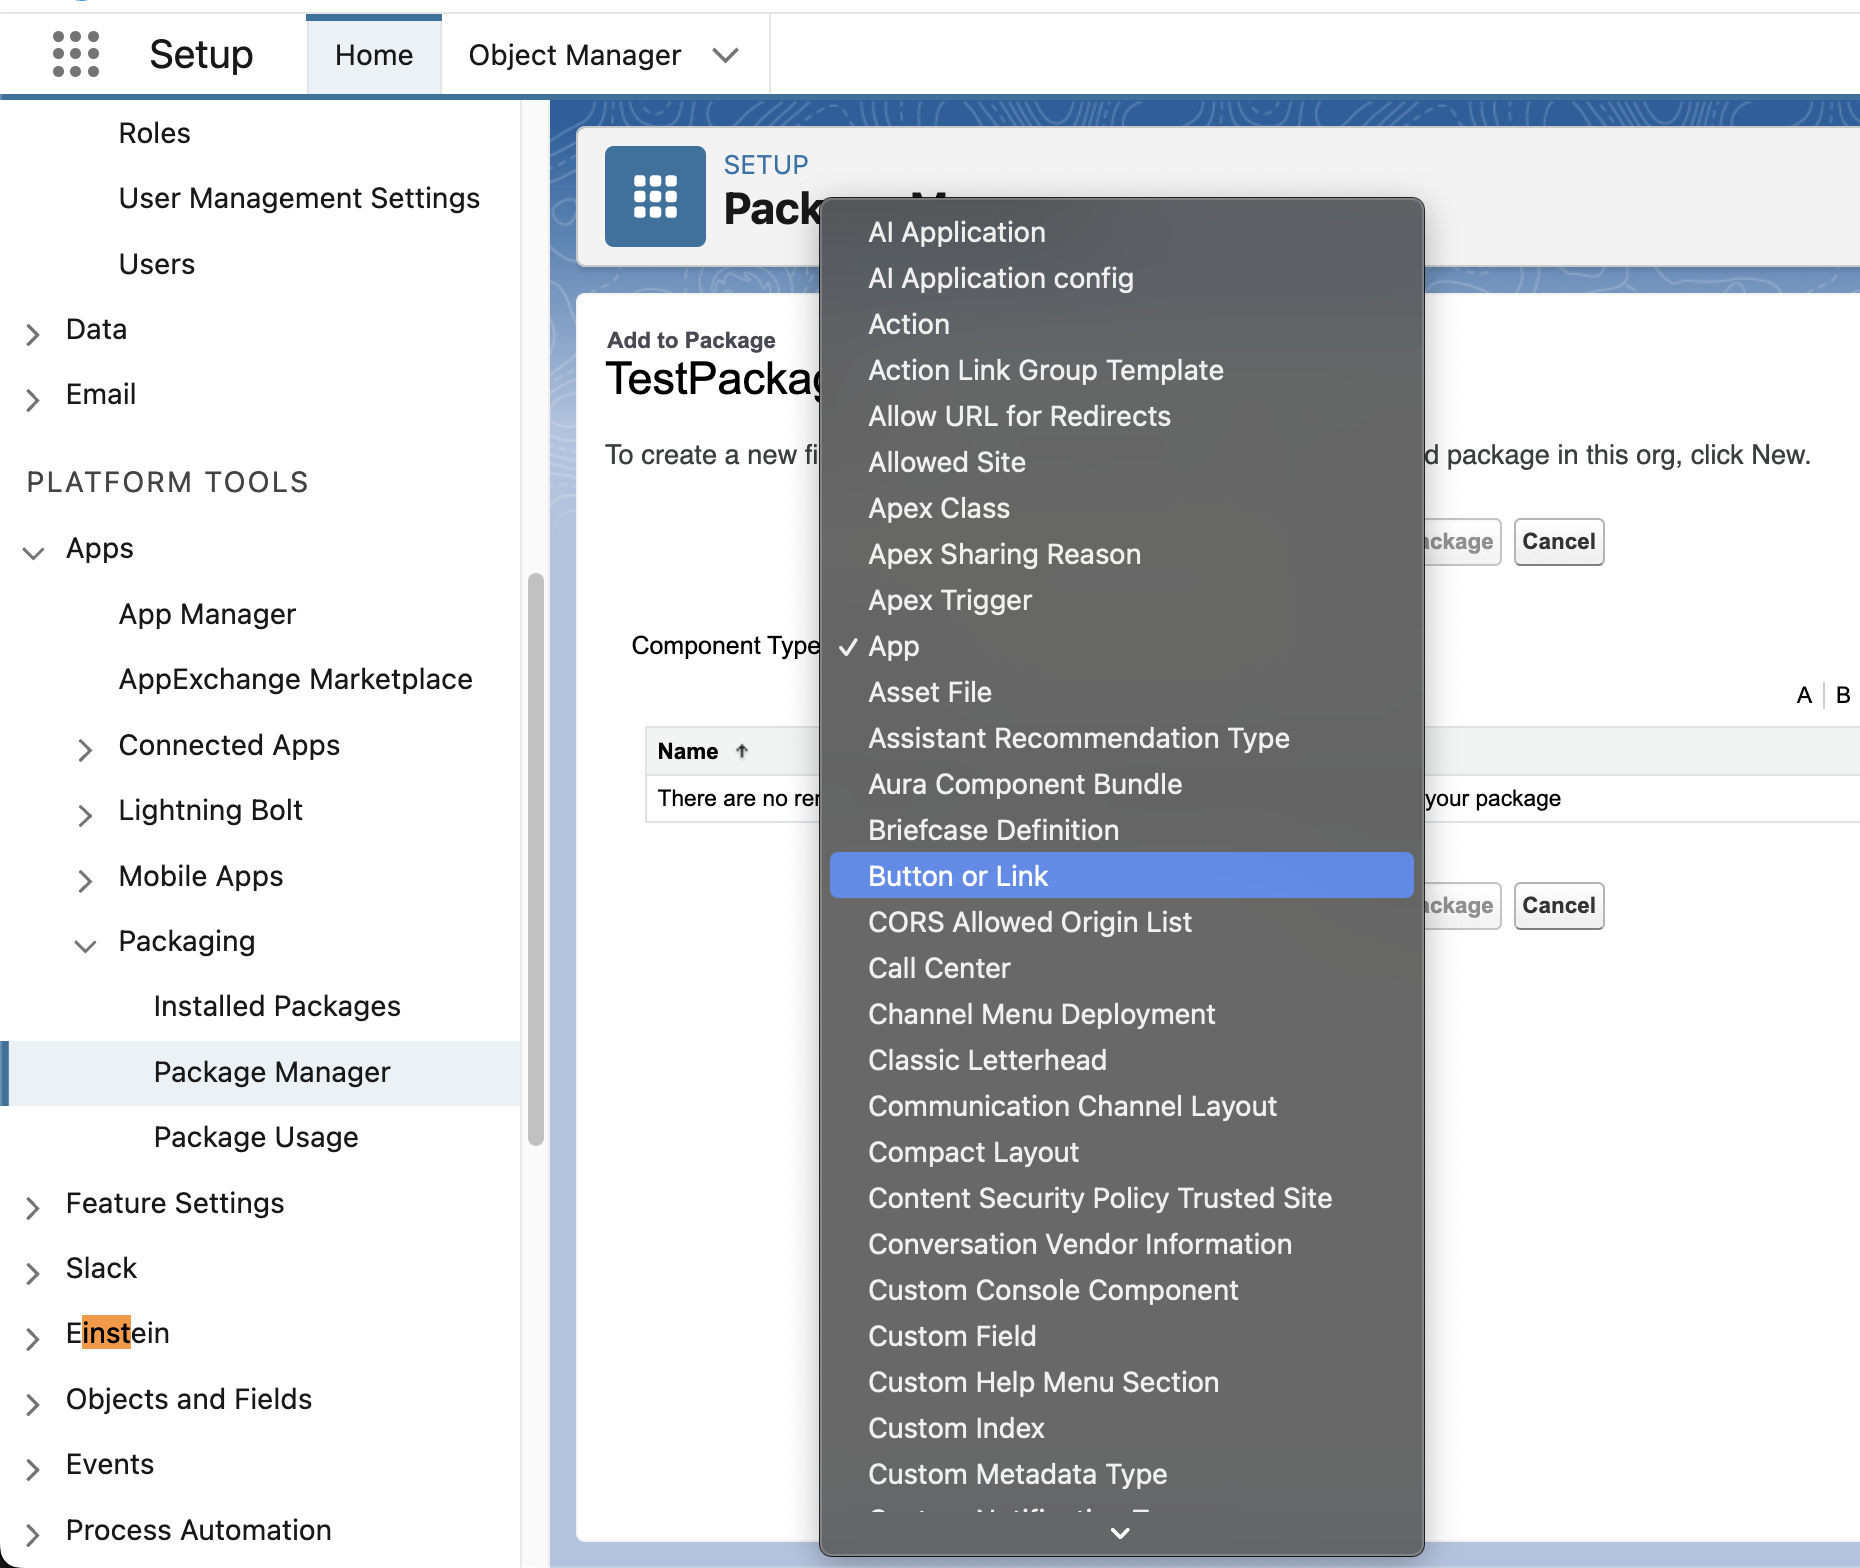Choose Action component type
The image size is (1860, 1568).
(1122, 324)
